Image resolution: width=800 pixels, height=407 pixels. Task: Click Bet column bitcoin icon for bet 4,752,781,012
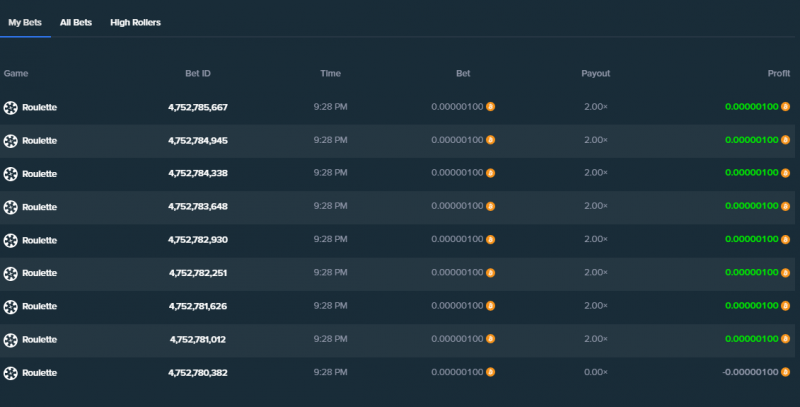490,339
